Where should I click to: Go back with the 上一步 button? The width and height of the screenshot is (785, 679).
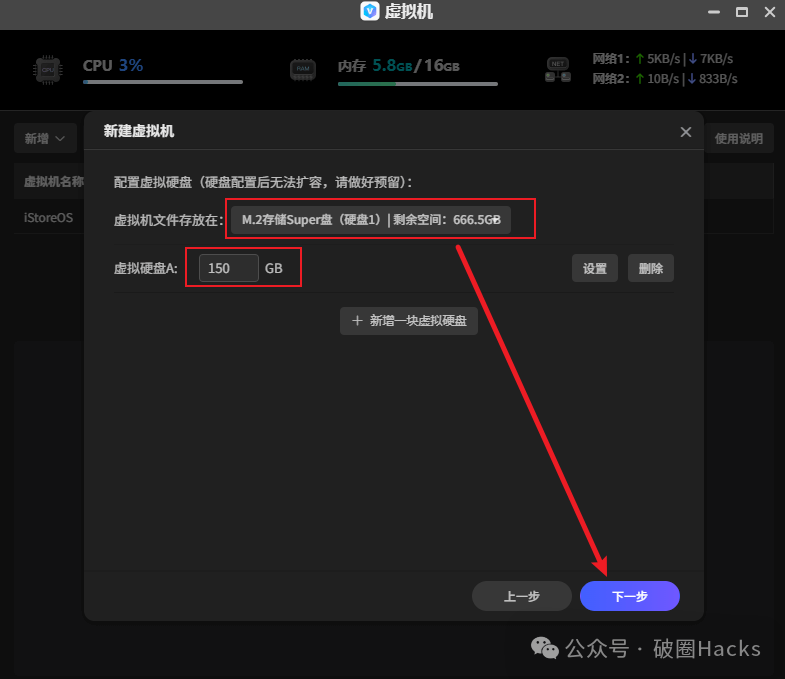click(x=521, y=597)
